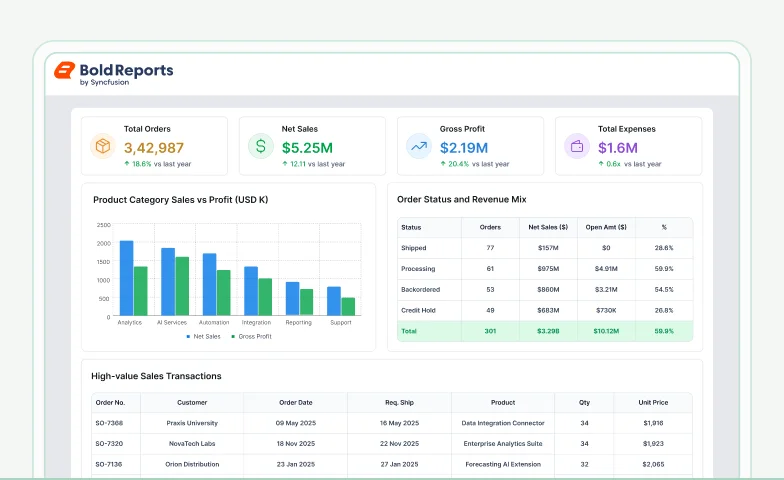This screenshot has height=480, width=784.
Task: Click the Total row label
Action: click(x=408, y=331)
